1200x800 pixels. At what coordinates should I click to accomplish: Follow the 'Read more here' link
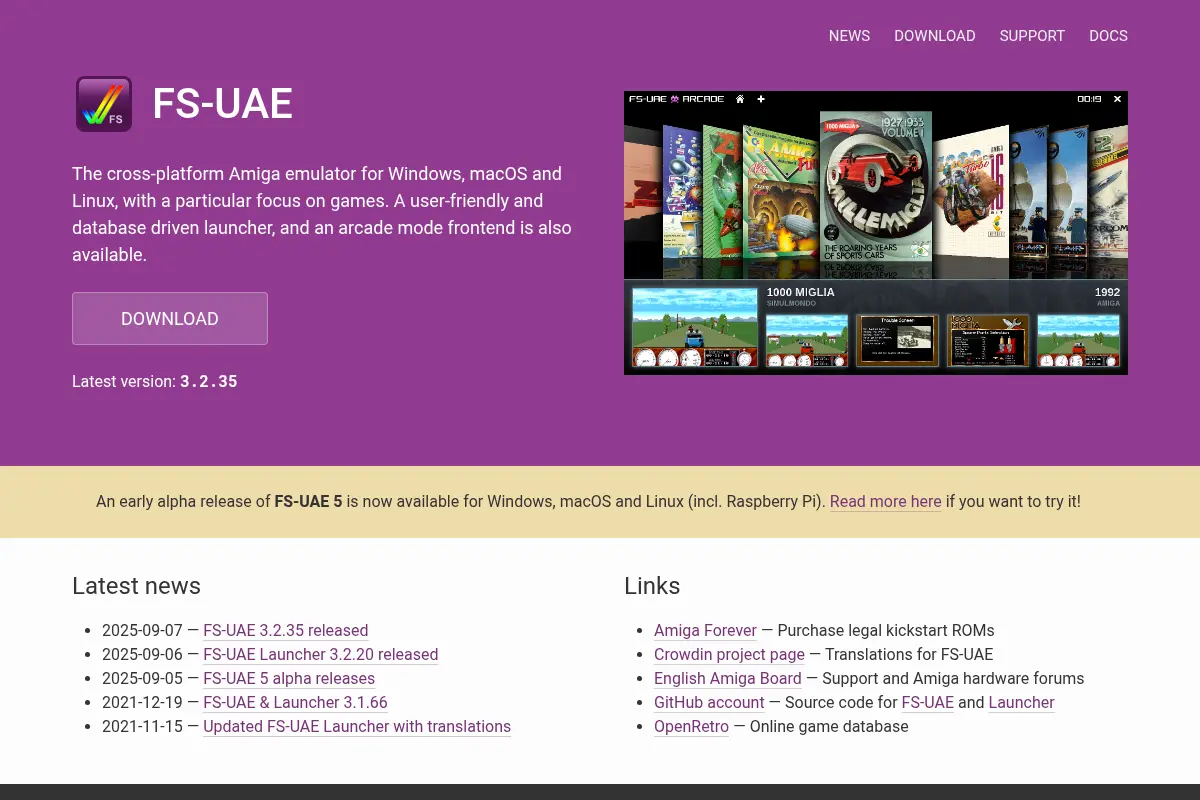(885, 502)
